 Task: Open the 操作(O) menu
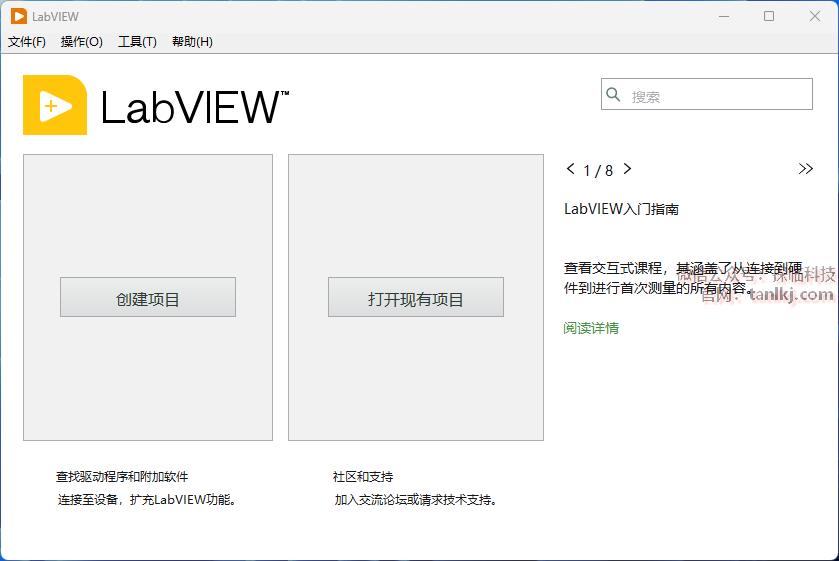pyautogui.click(x=81, y=42)
